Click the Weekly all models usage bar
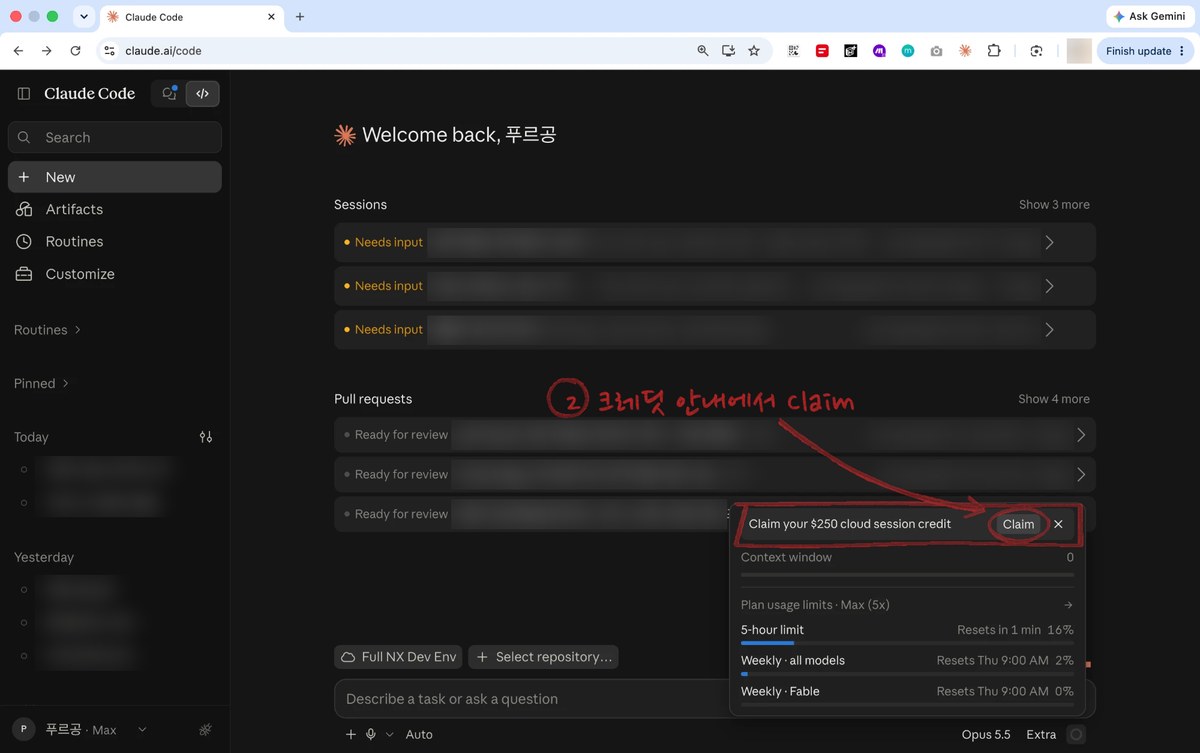Screen dimensions: 1200x753 click(x=907, y=674)
